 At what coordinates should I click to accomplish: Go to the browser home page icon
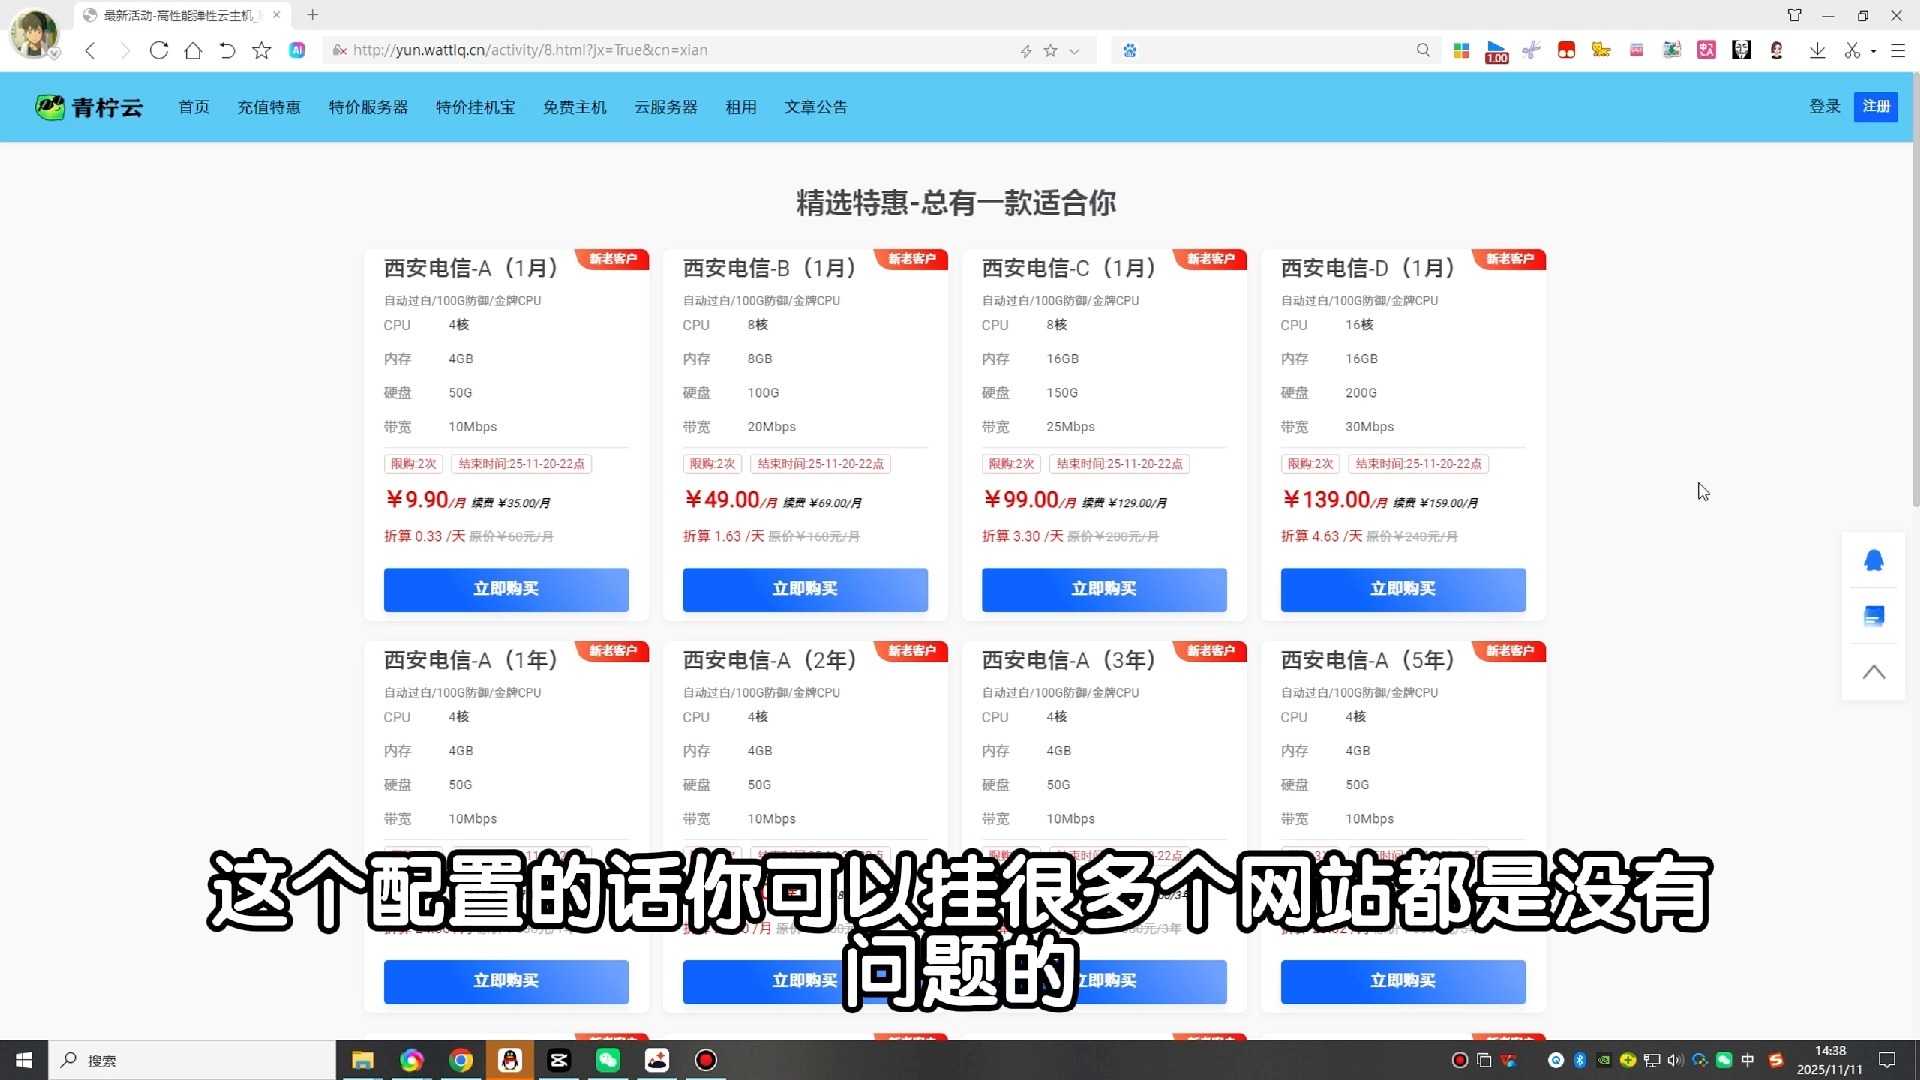pyautogui.click(x=193, y=50)
